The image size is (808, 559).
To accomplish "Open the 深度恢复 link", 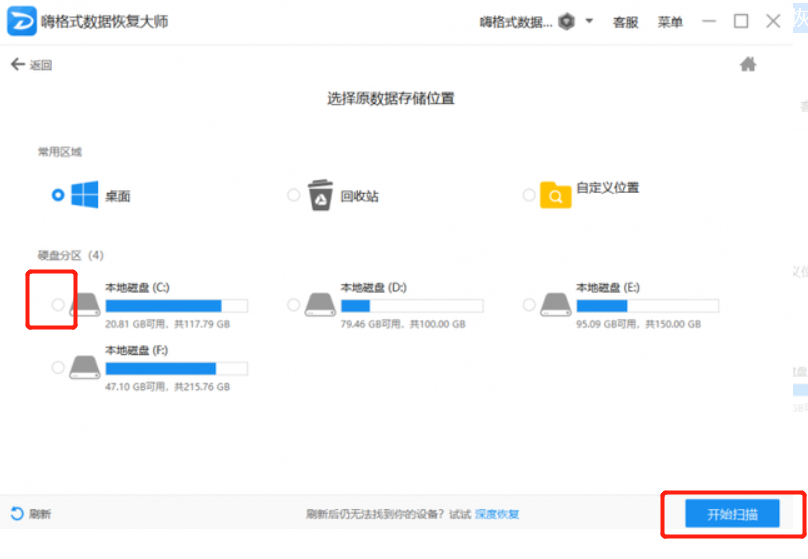I will (x=497, y=514).
